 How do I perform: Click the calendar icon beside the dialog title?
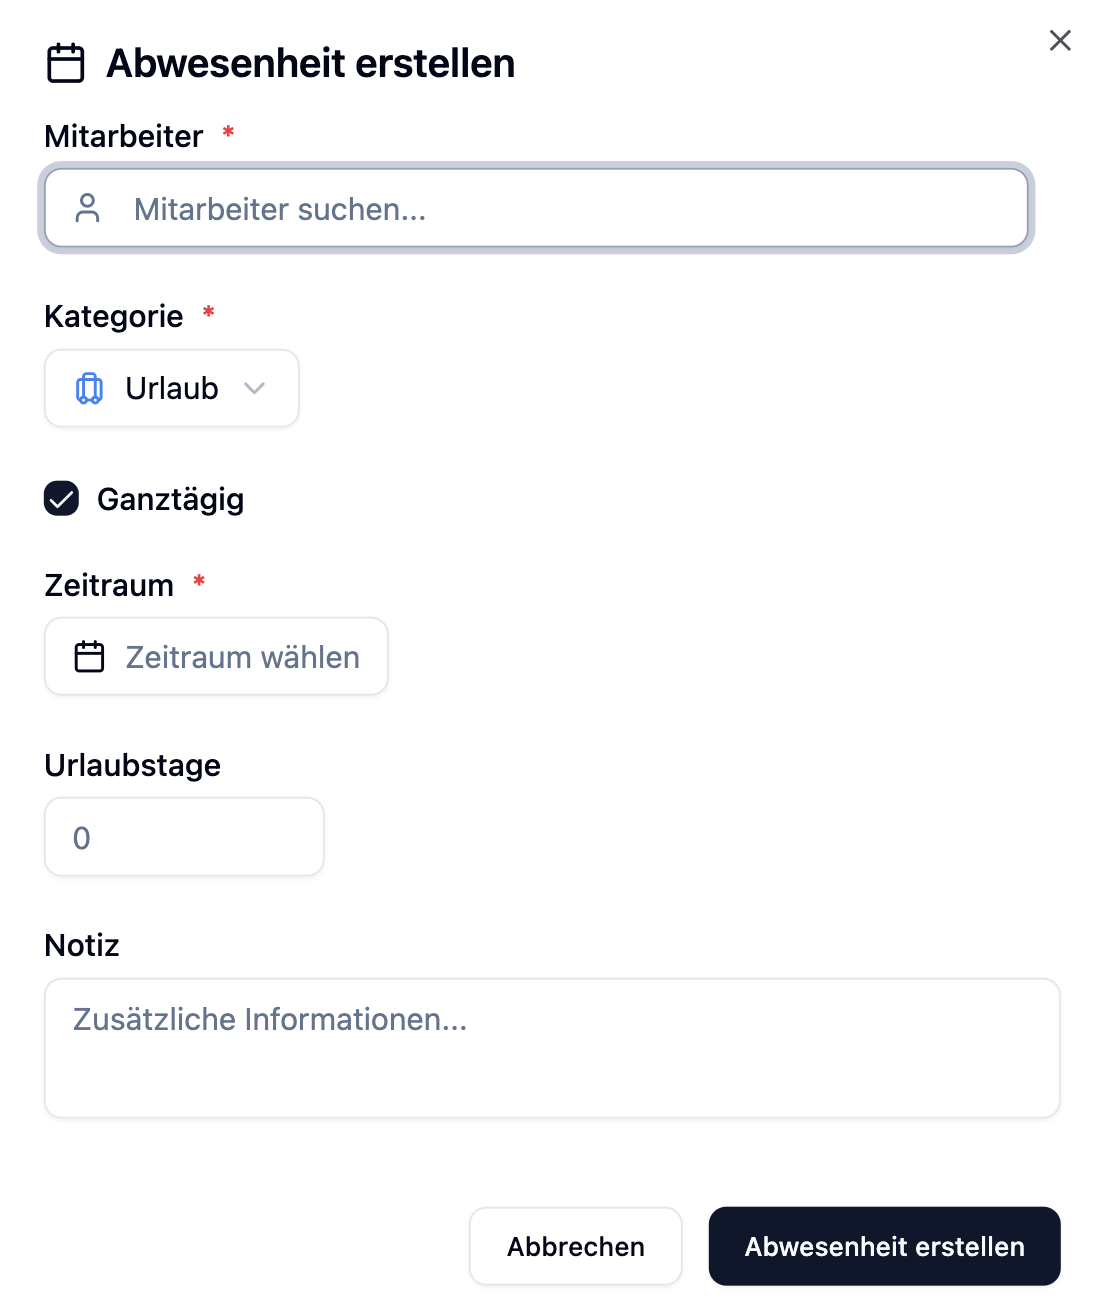(66, 63)
